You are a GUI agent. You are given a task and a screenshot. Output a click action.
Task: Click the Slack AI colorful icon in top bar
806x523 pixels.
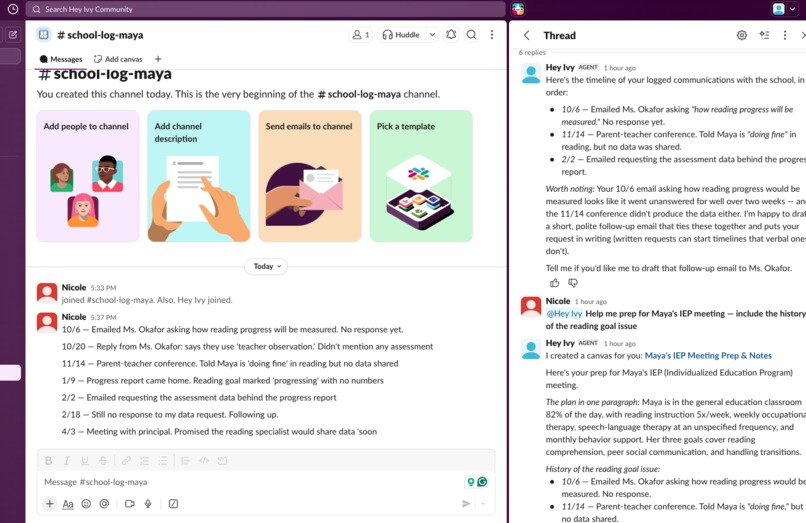tap(518, 9)
